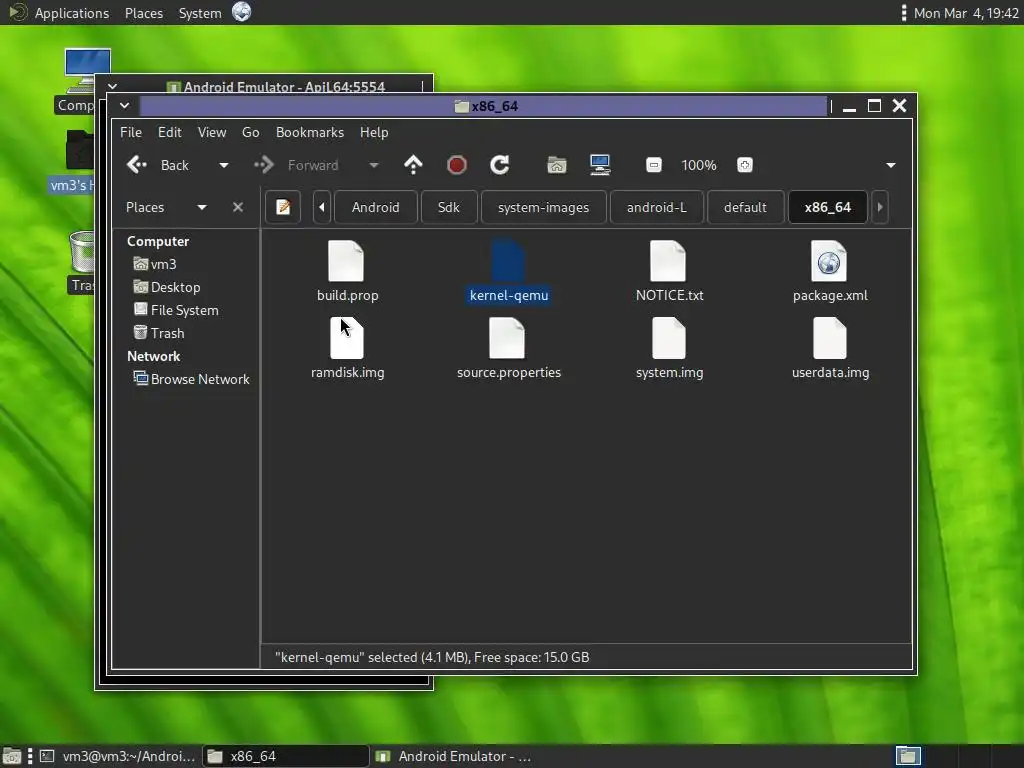Image resolution: width=1024 pixels, height=768 pixels.
Task: Select the userdata.img file icon
Action: coord(829,338)
